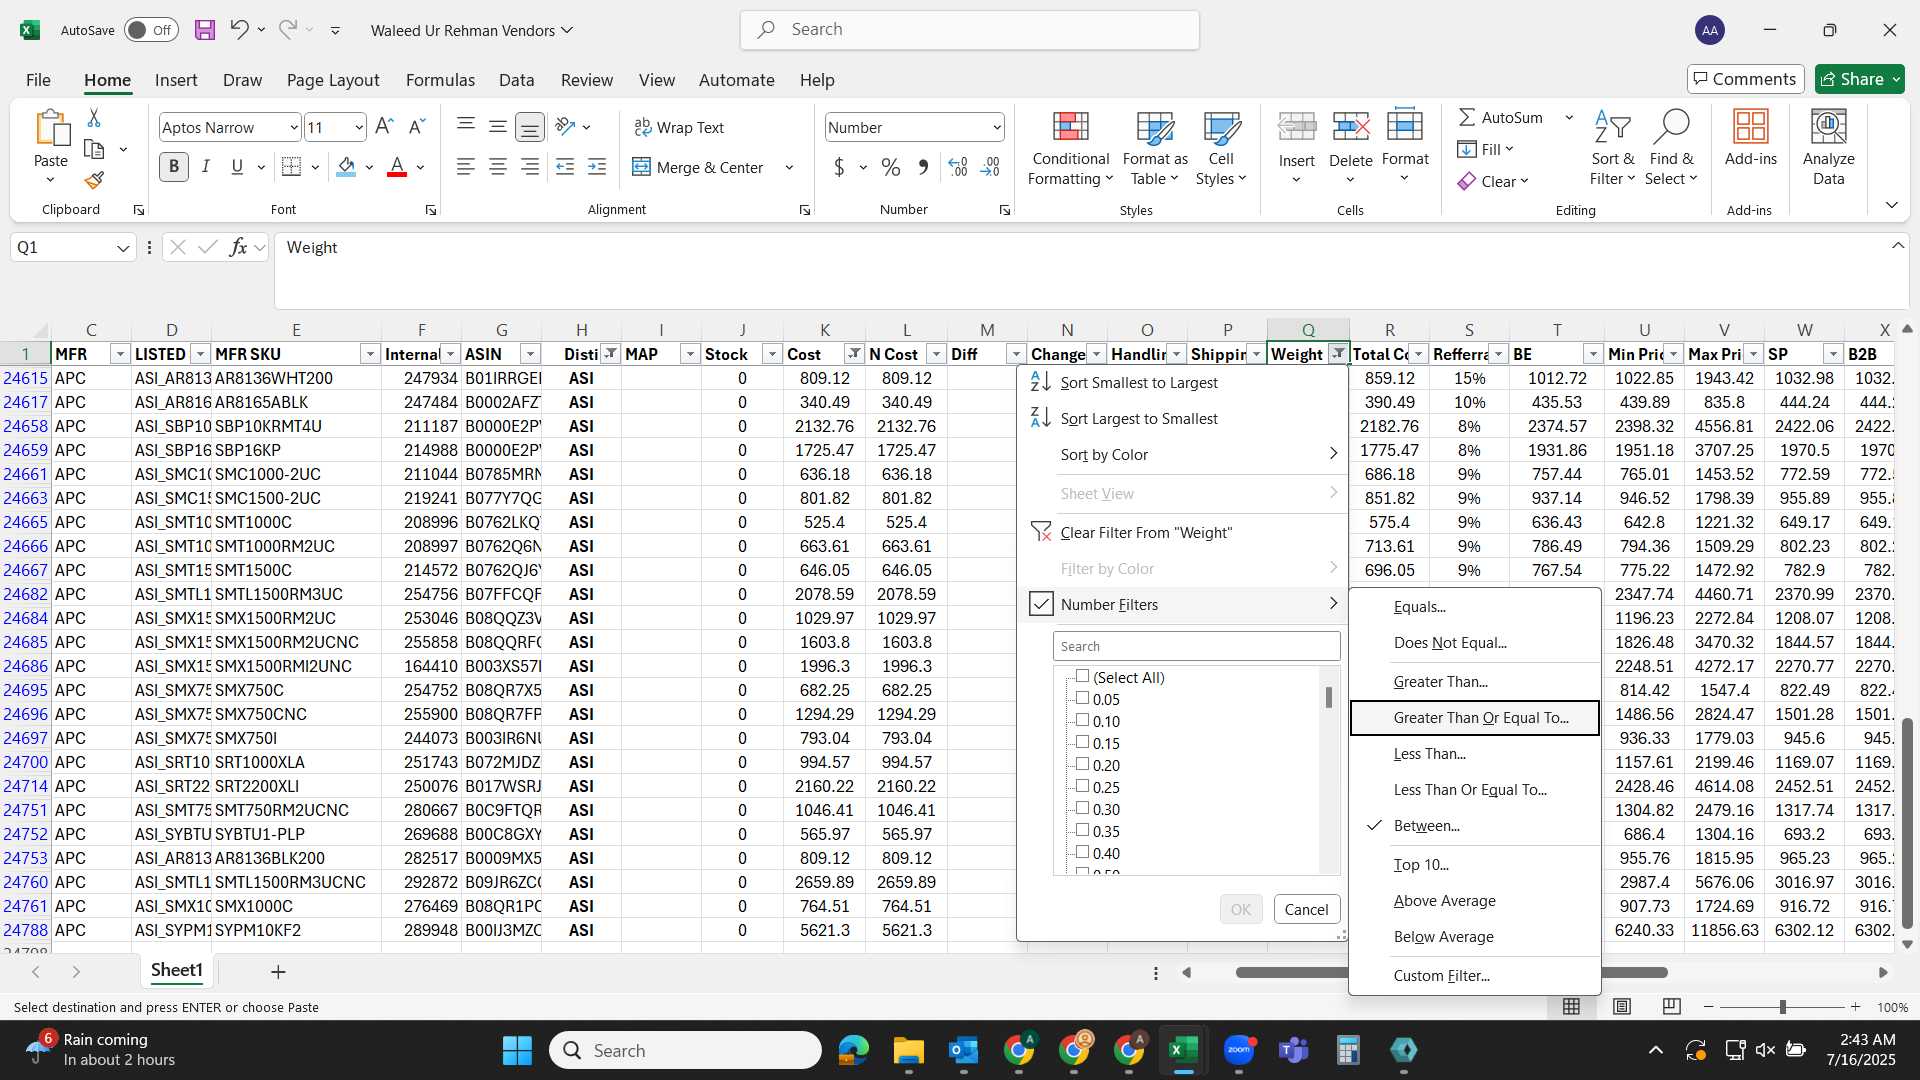Click Increase Decimal icon
The image size is (1920, 1080).
pos(958,167)
